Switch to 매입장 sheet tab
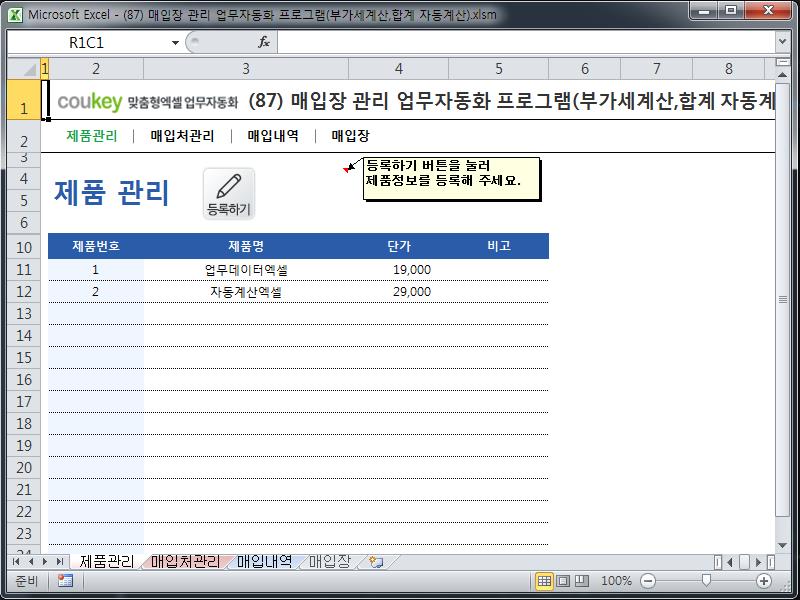The width and height of the screenshot is (800, 600). (x=330, y=562)
